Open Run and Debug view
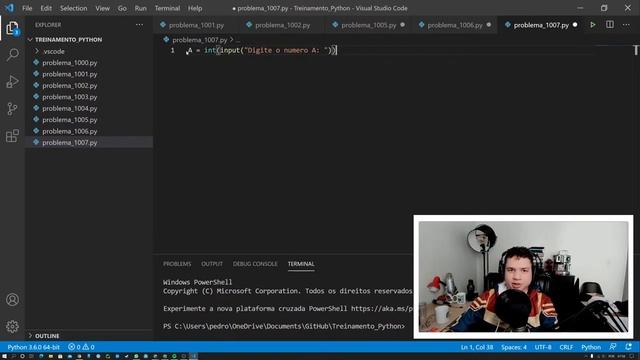Screen dimensions: 640x360 pos(12,82)
